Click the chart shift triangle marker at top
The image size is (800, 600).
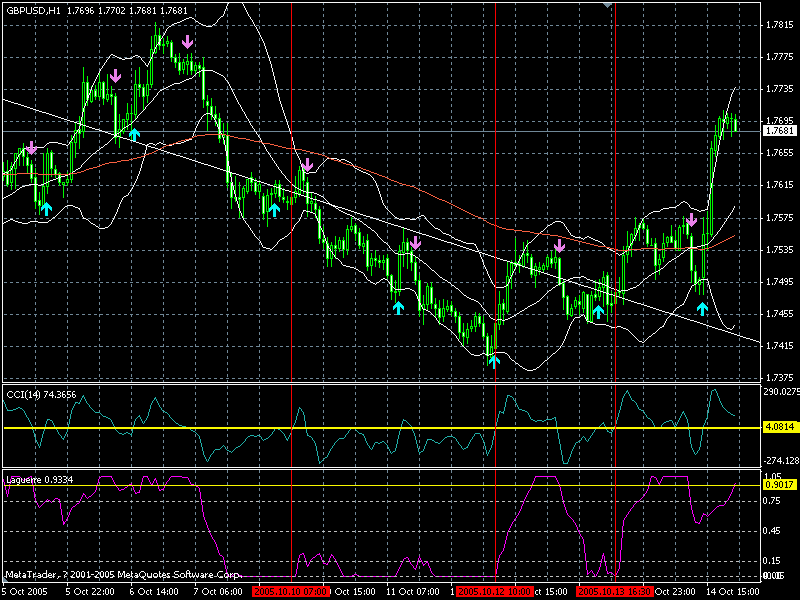tap(607, 5)
